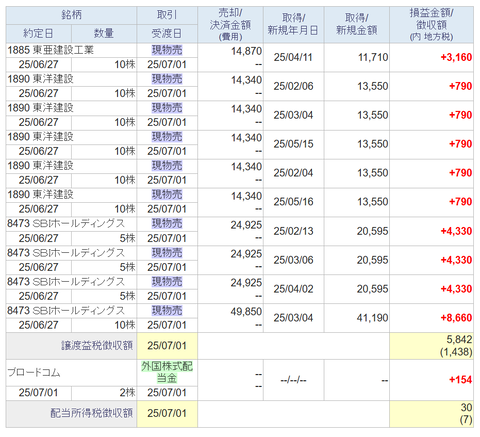Click the 損益金額/徴収額 header
Viewport: 480px width, 437px height.
[x=431, y=25]
